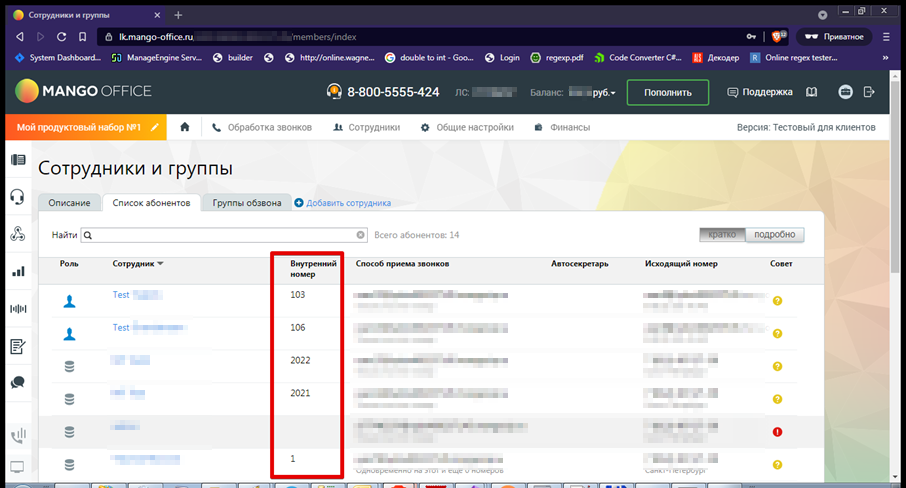906x488 pixels.
Task: Click the audio waveform sidebar icon
Action: (17, 308)
